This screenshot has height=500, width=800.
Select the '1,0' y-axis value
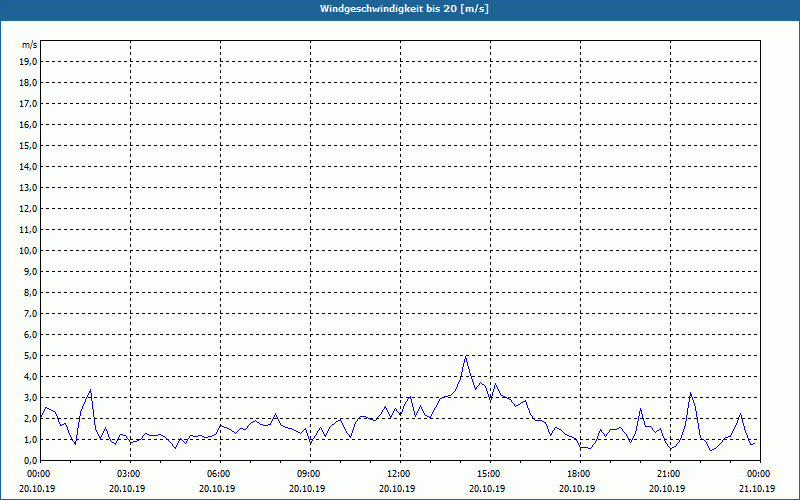(x=31, y=439)
